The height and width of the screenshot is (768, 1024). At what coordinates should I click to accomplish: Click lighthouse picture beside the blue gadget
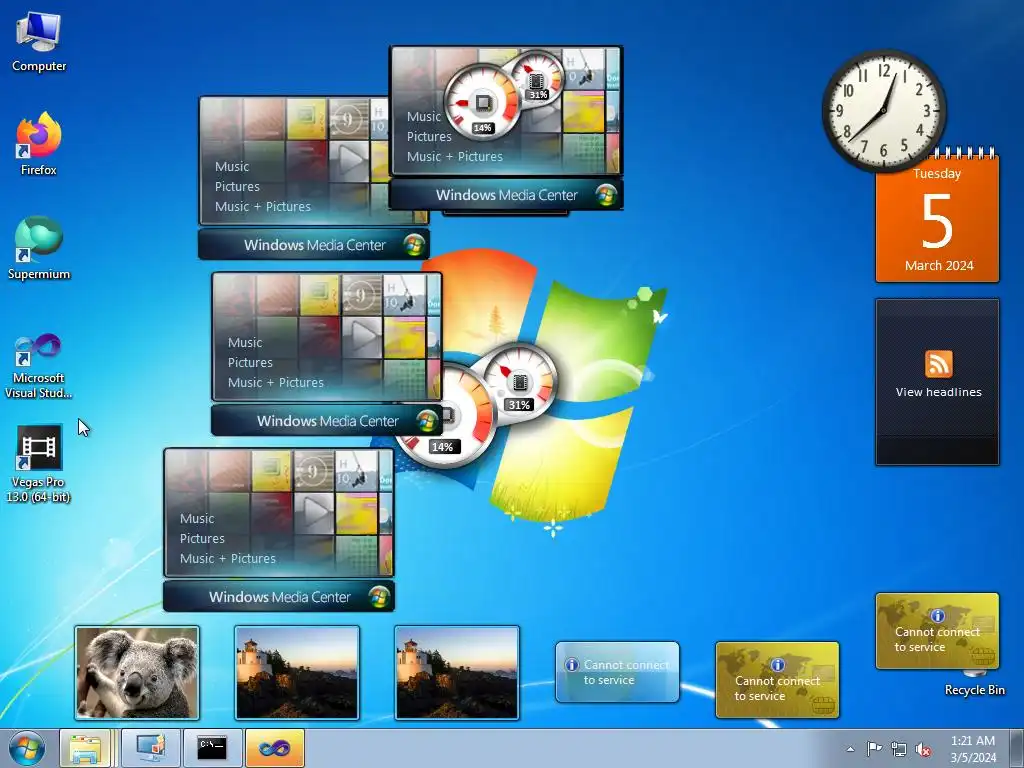click(x=457, y=673)
